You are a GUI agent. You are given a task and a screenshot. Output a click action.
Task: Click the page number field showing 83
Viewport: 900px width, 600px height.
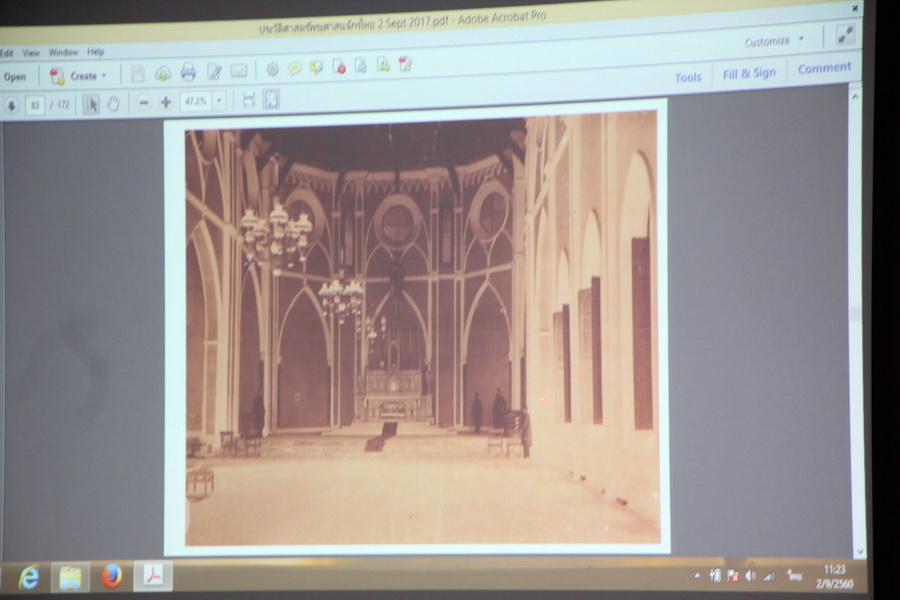pyautogui.click(x=36, y=105)
